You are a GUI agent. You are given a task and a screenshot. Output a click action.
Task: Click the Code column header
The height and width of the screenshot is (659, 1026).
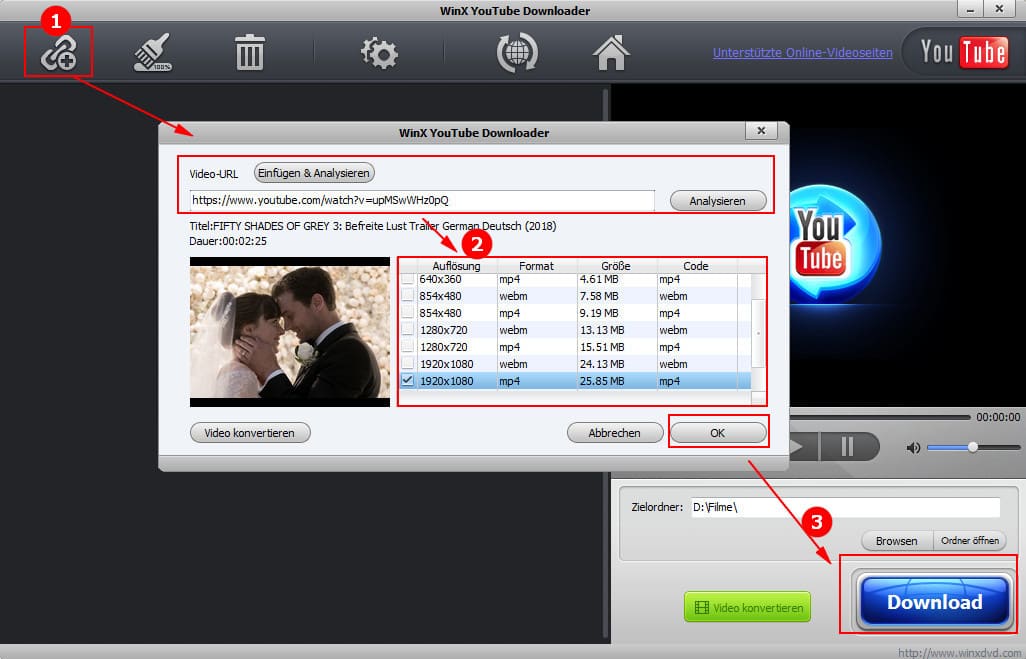[696, 266]
